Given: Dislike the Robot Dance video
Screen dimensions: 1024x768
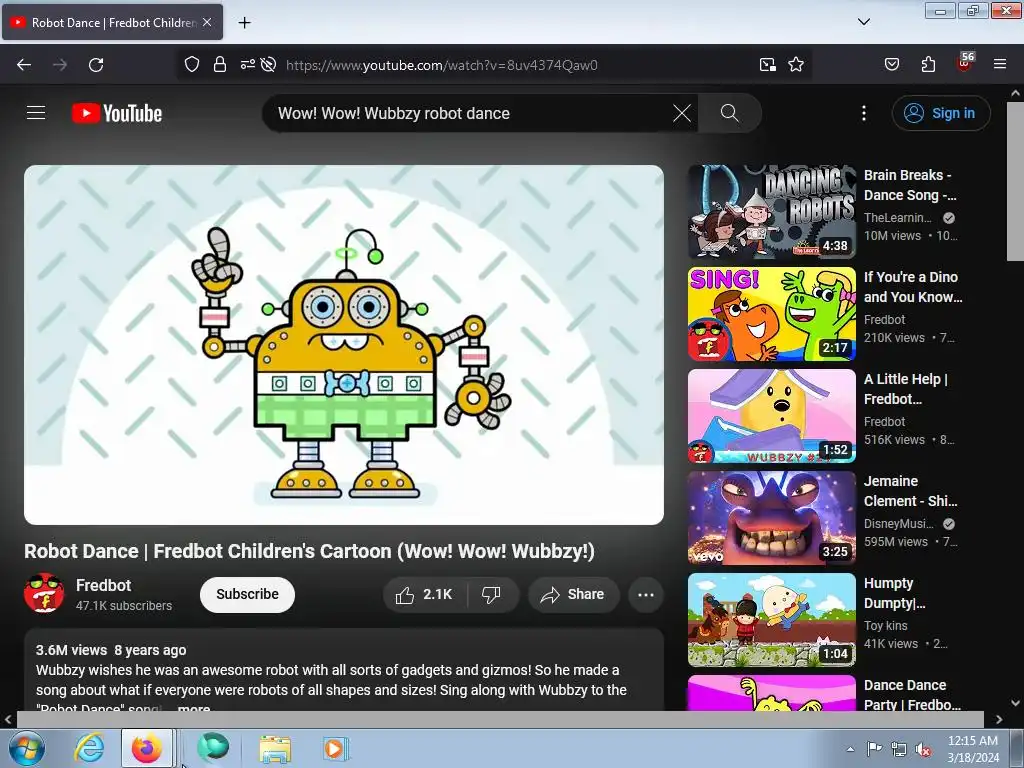Looking at the screenshot, I should [x=492, y=594].
